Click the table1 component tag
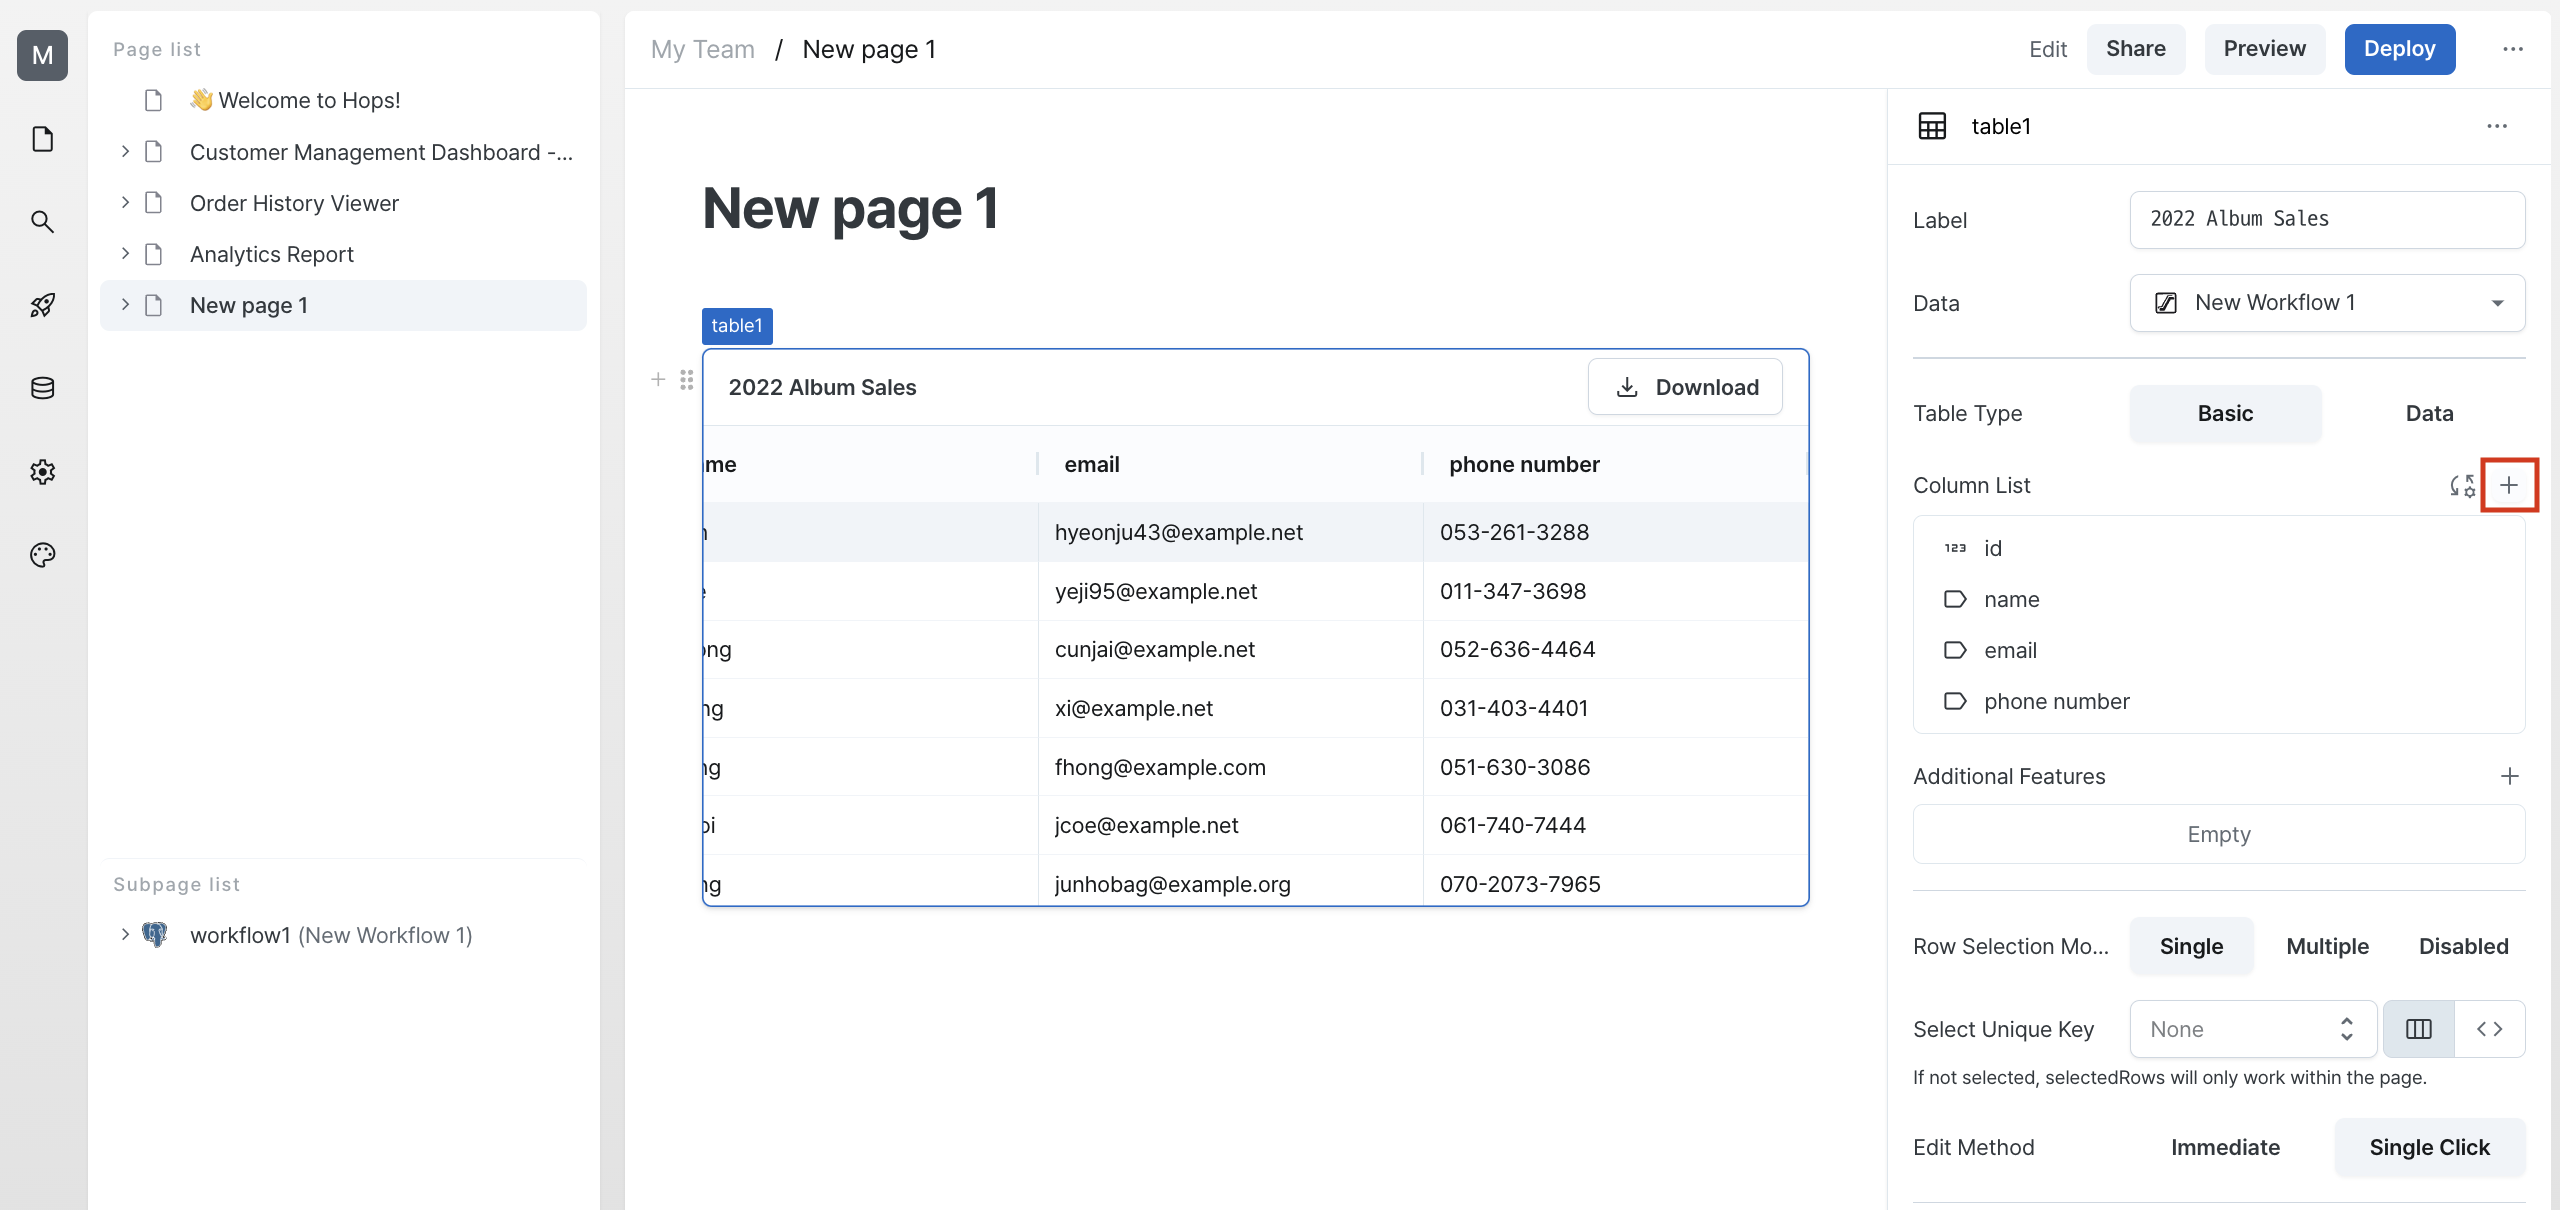2560x1210 pixels. (x=737, y=326)
